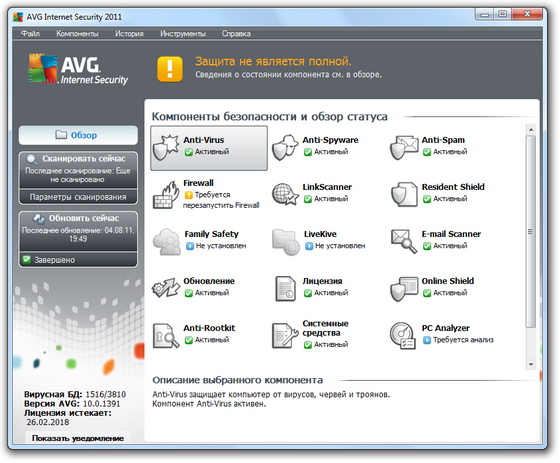Open the Anti-Spyware component icon
The width and height of the screenshot is (560, 463).
point(285,147)
